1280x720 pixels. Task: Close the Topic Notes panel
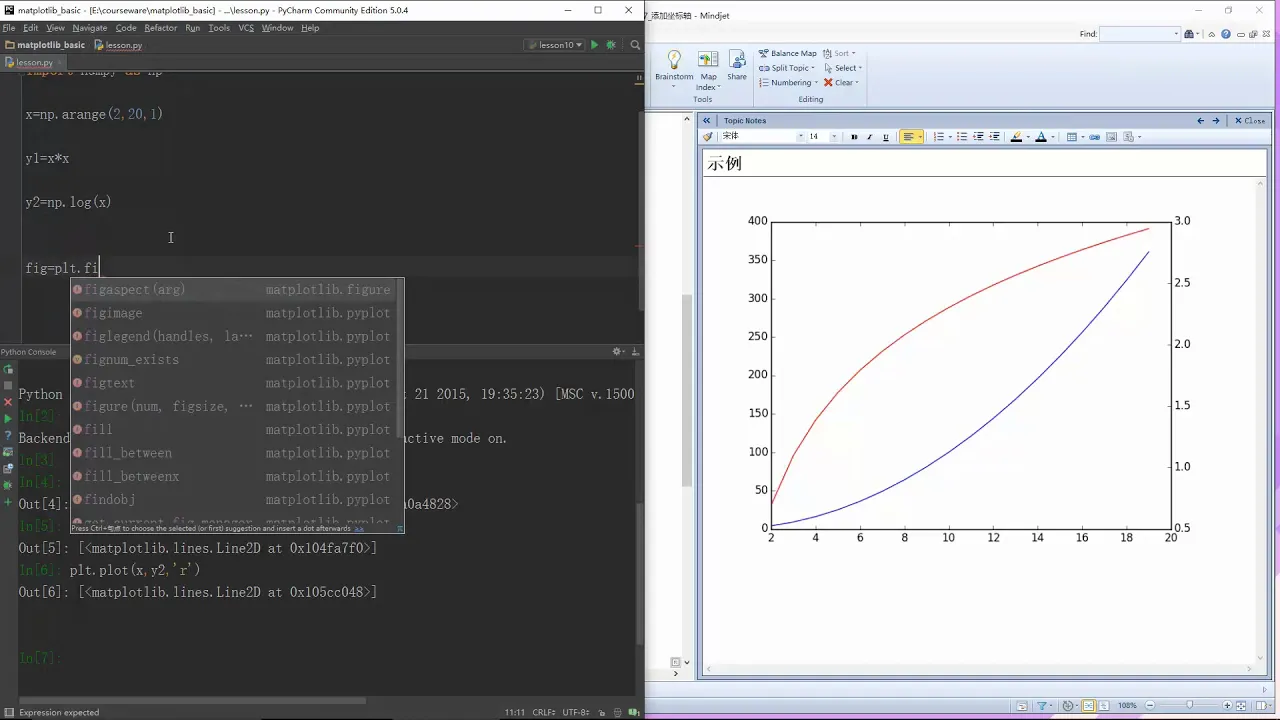click(x=1249, y=120)
